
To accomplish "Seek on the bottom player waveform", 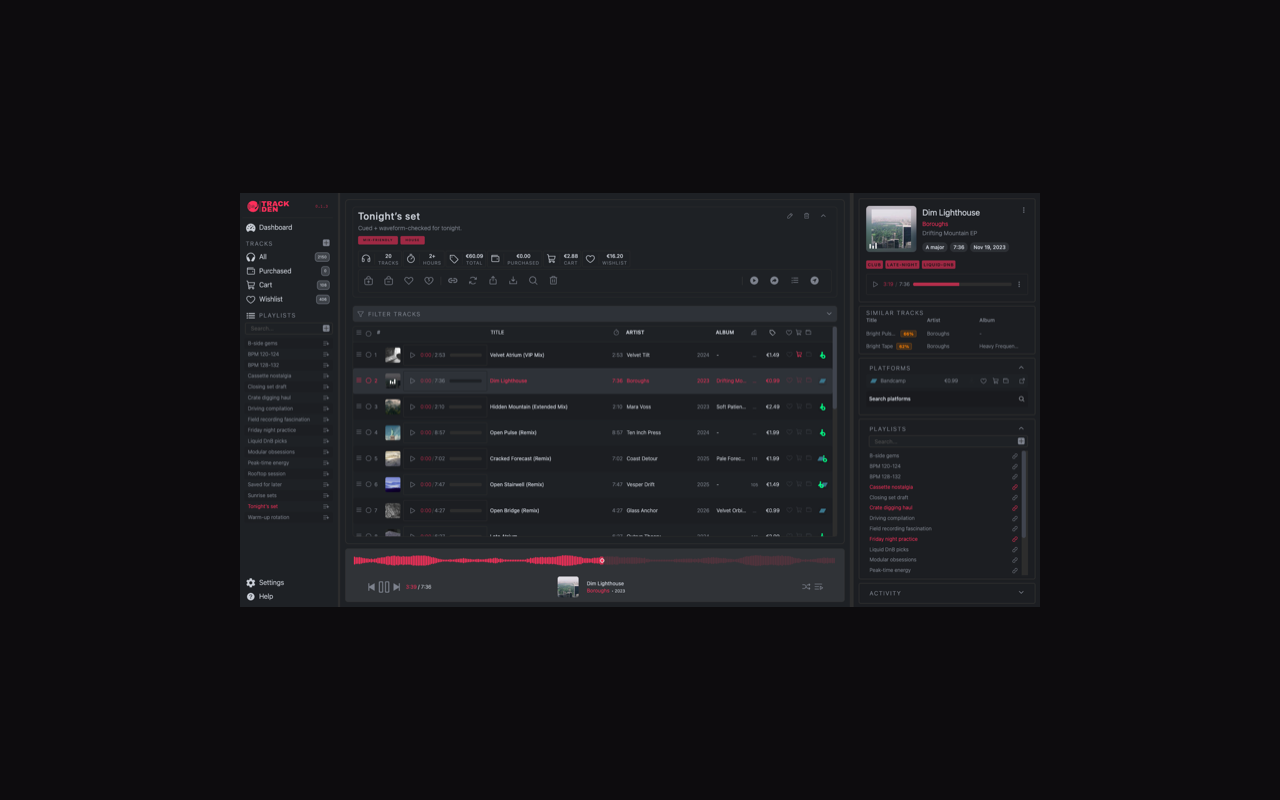I will [594, 561].
